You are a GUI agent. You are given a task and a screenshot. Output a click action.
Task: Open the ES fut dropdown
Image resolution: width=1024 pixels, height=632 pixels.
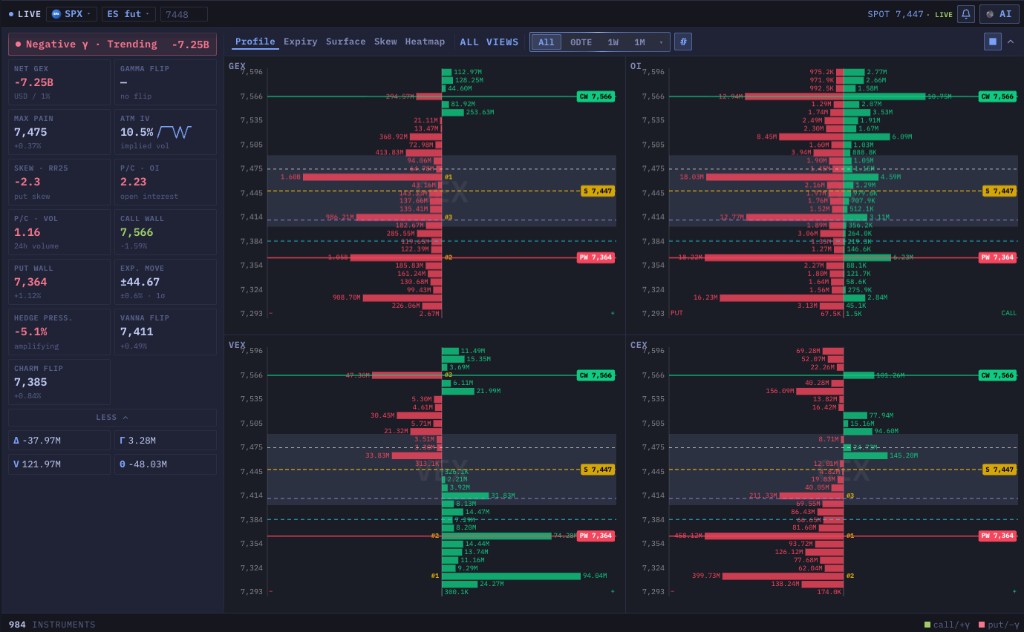[x=129, y=14]
